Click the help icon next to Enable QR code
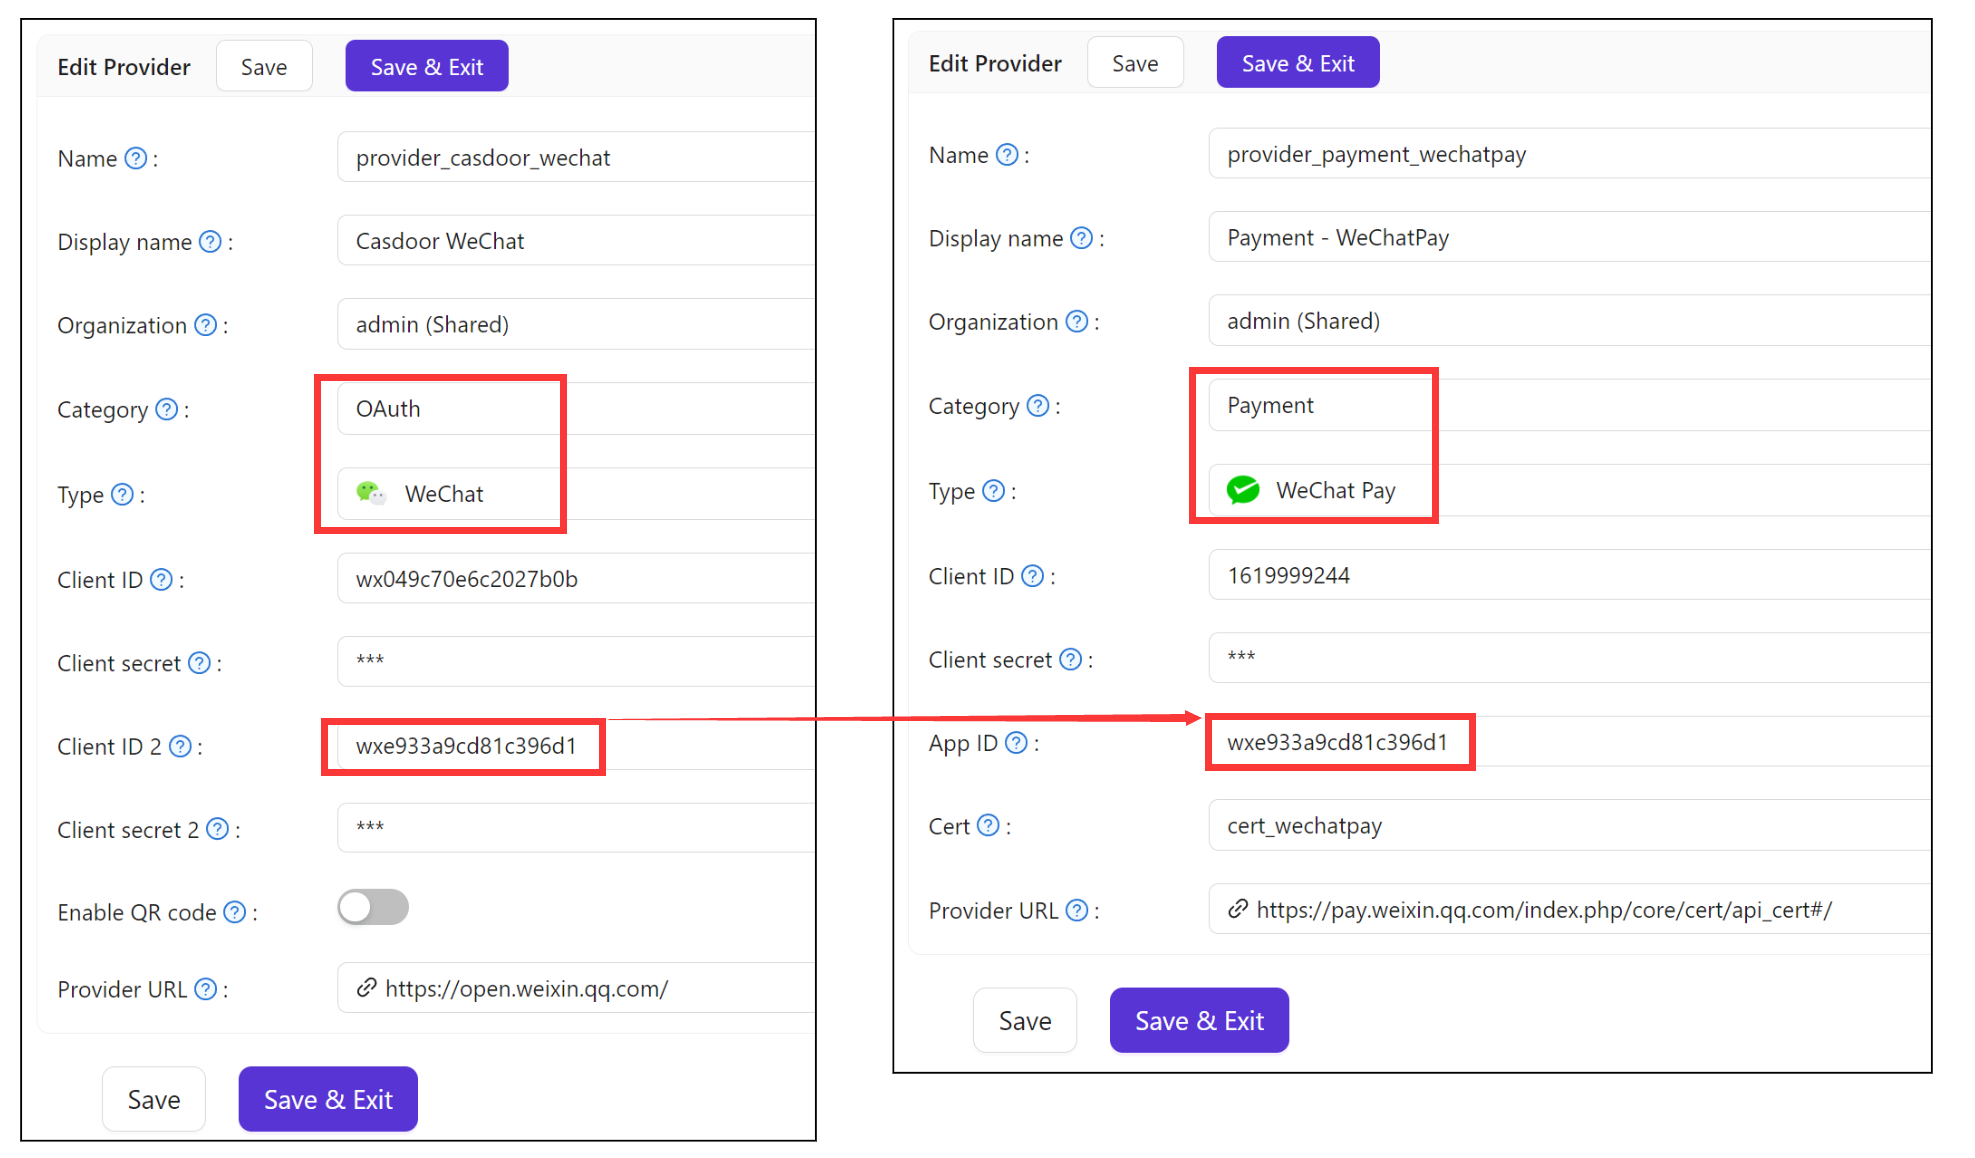 236,912
